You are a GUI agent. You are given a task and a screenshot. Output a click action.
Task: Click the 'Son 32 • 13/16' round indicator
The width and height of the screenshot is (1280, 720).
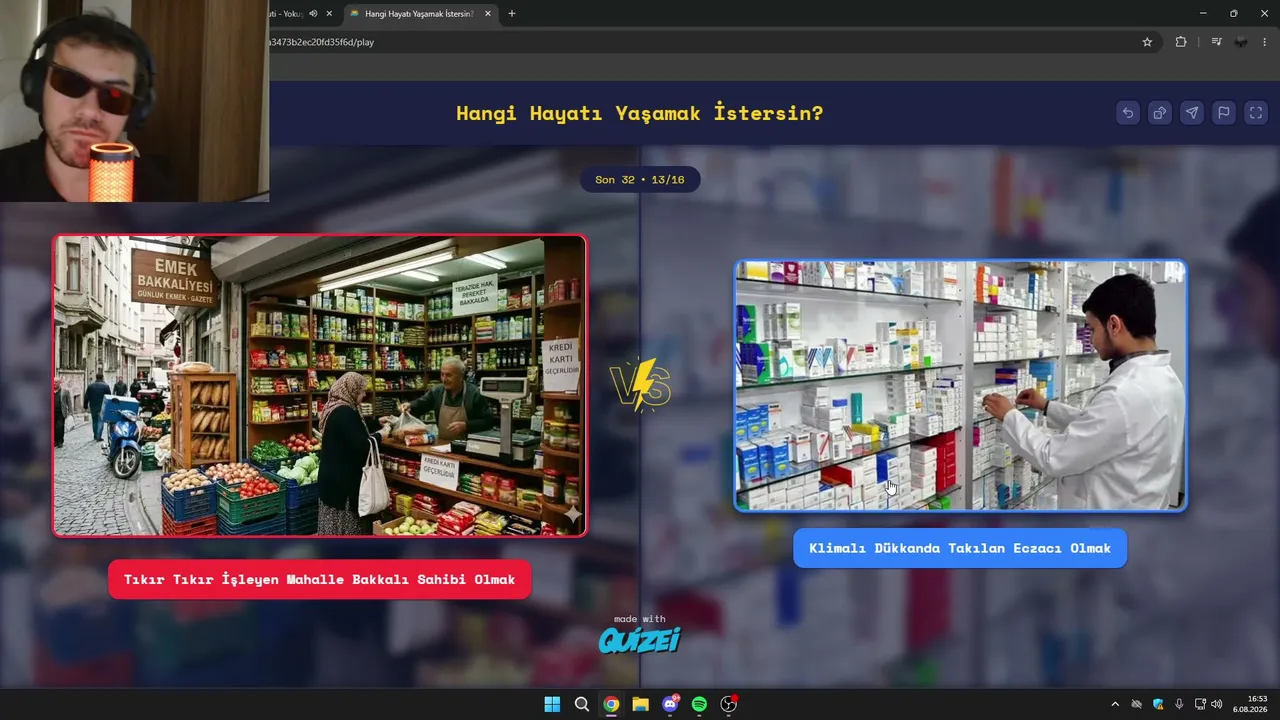tap(640, 180)
